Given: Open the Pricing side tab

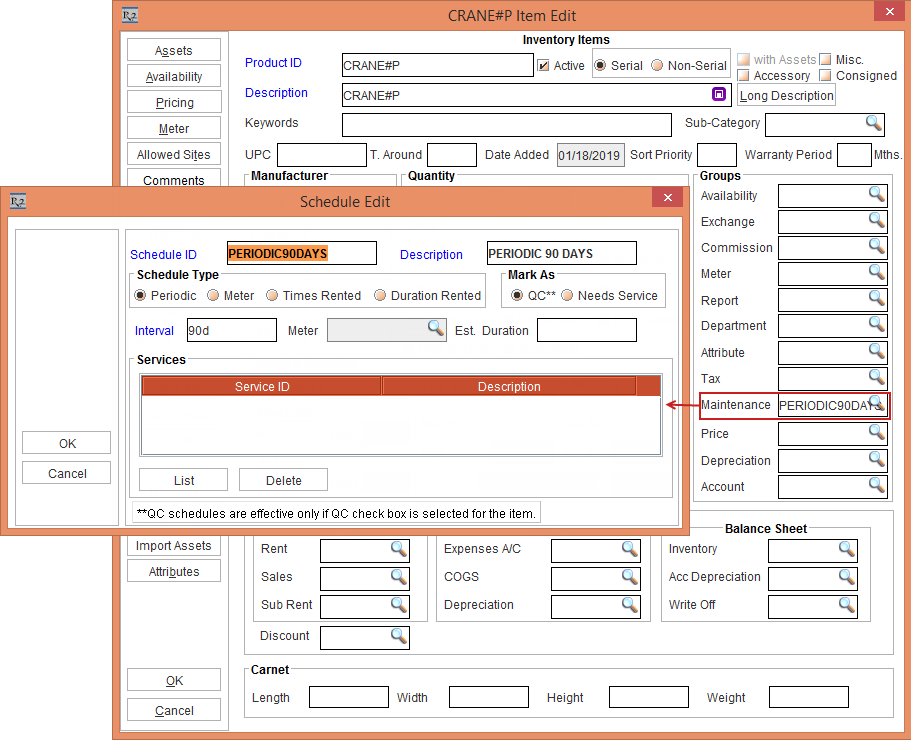Looking at the screenshot, I should (174, 103).
